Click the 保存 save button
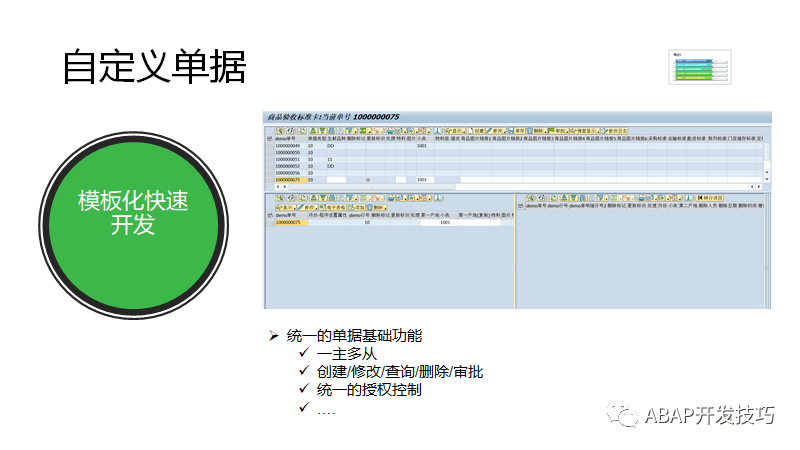800x450 pixels. (517, 131)
